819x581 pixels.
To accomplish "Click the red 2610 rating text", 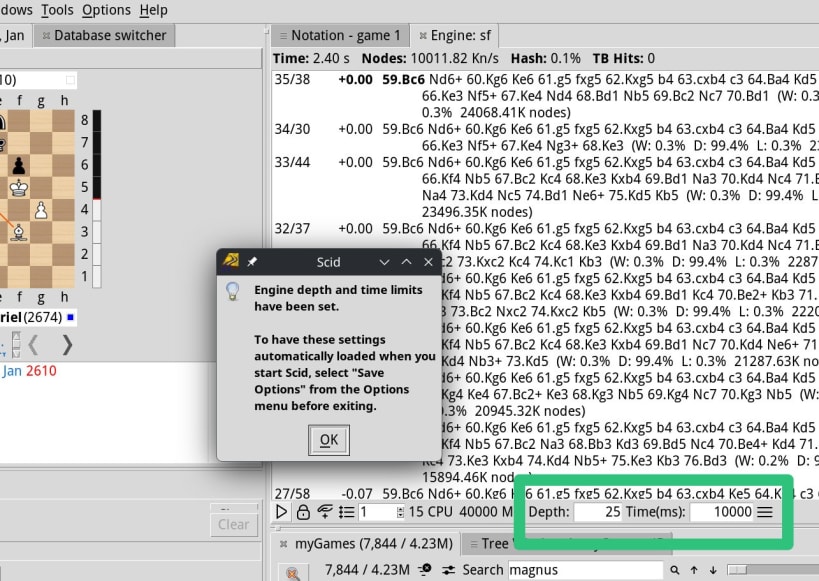I will [x=41, y=371].
